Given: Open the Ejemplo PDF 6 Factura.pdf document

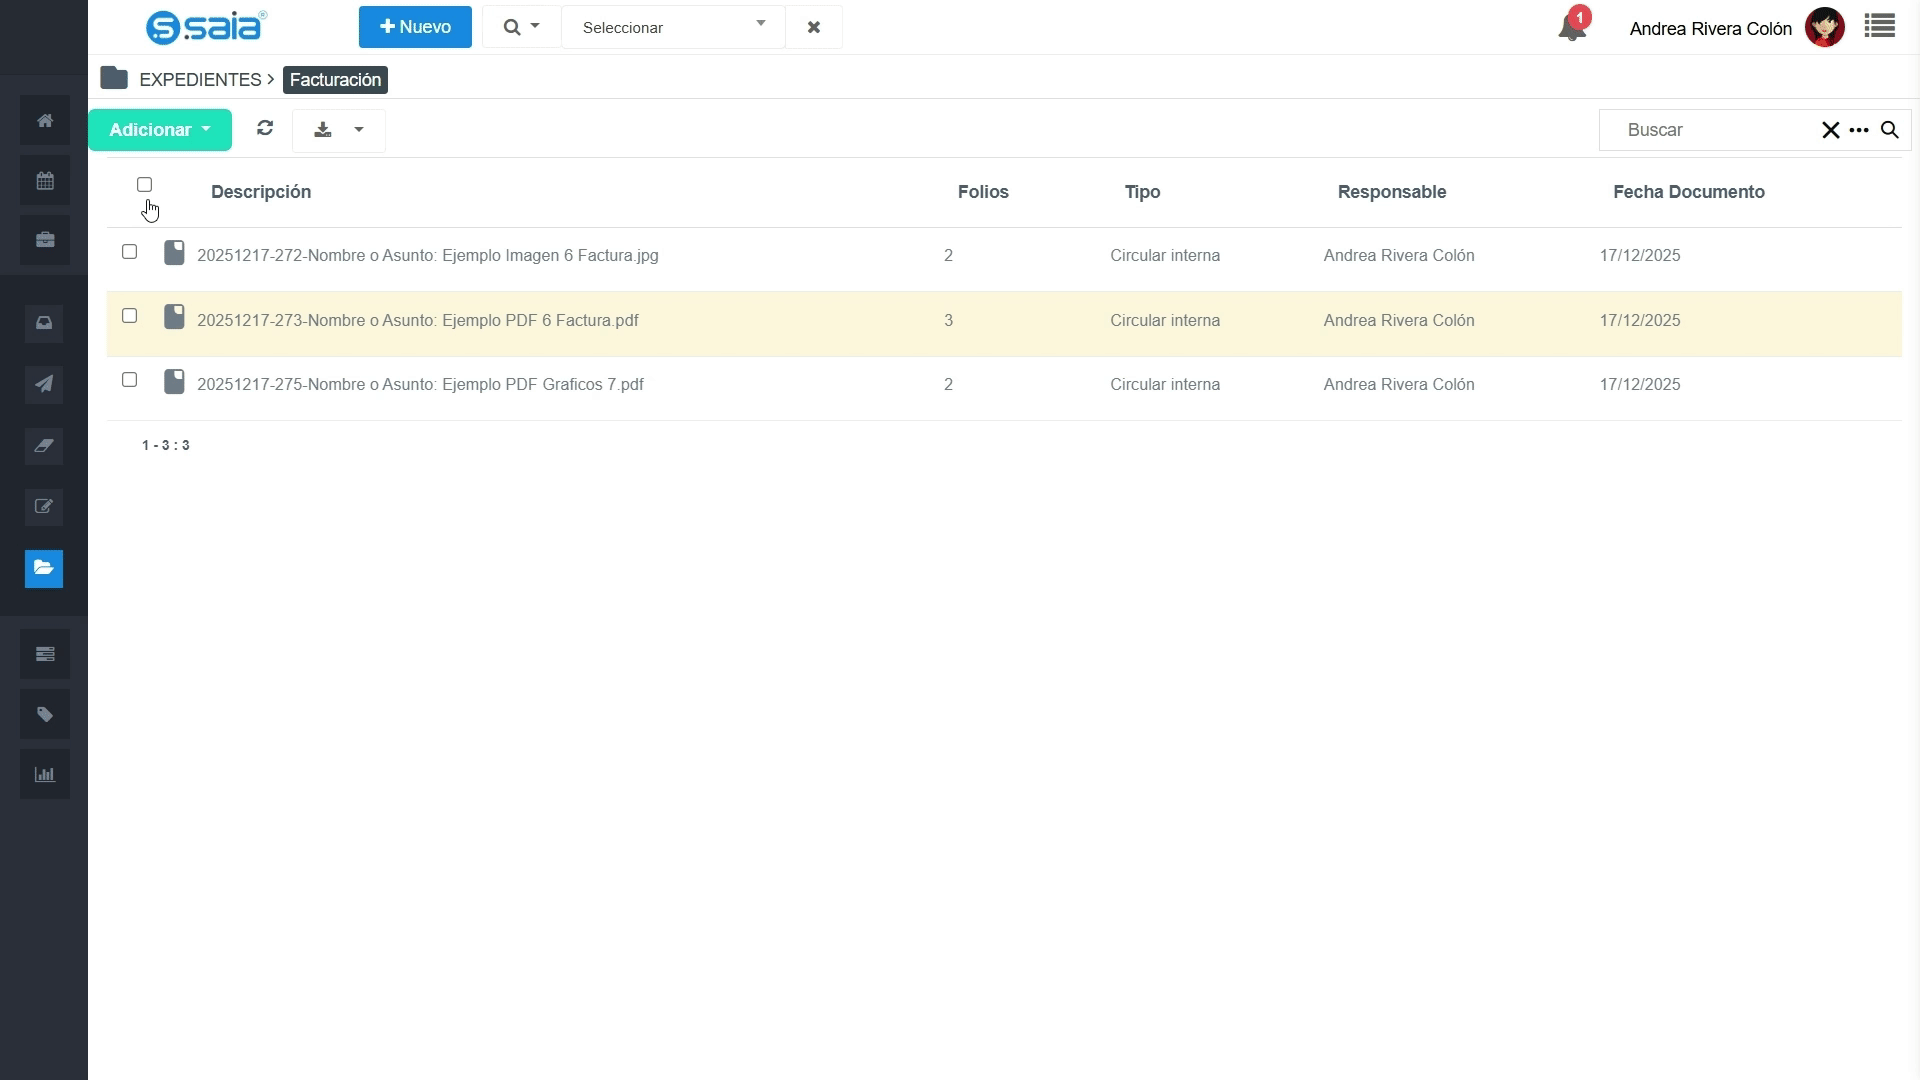Looking at the screenshot, I should click(417, 321).
